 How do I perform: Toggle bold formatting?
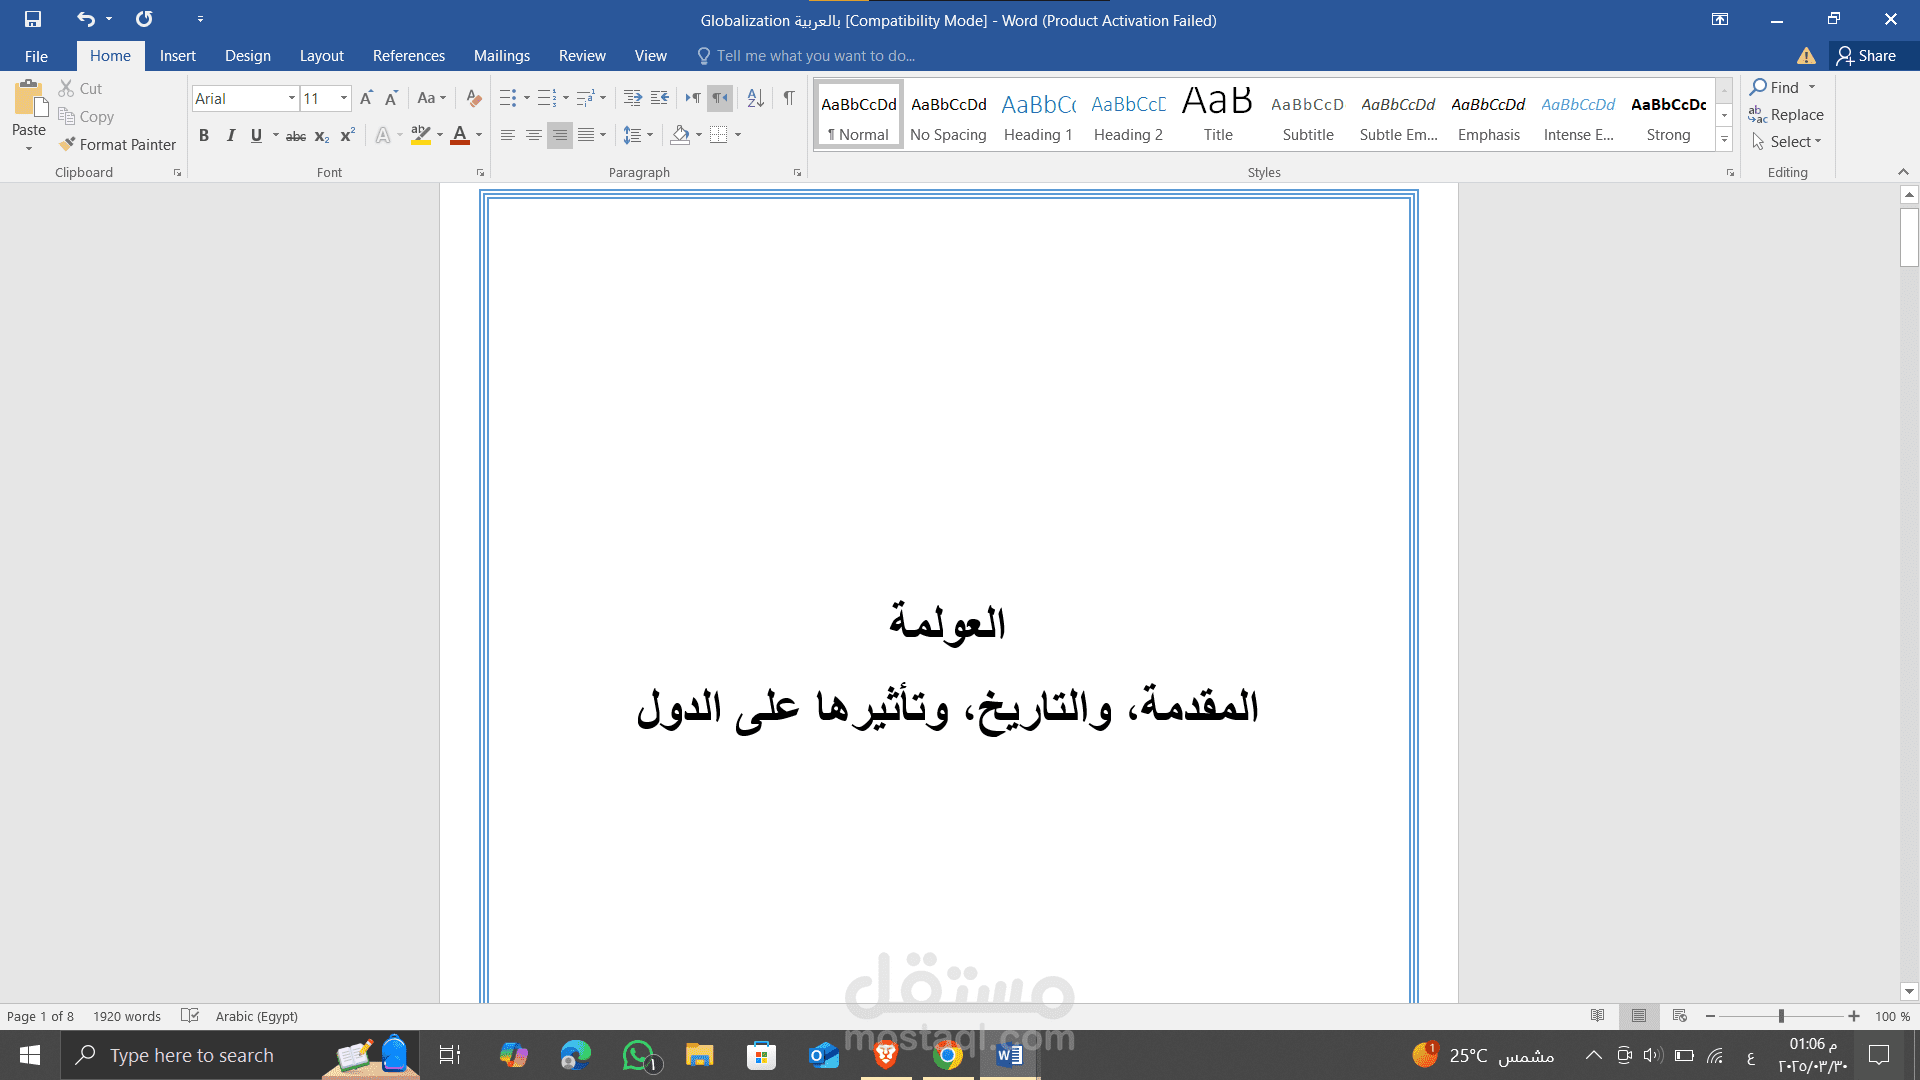[x=204, y=135]
